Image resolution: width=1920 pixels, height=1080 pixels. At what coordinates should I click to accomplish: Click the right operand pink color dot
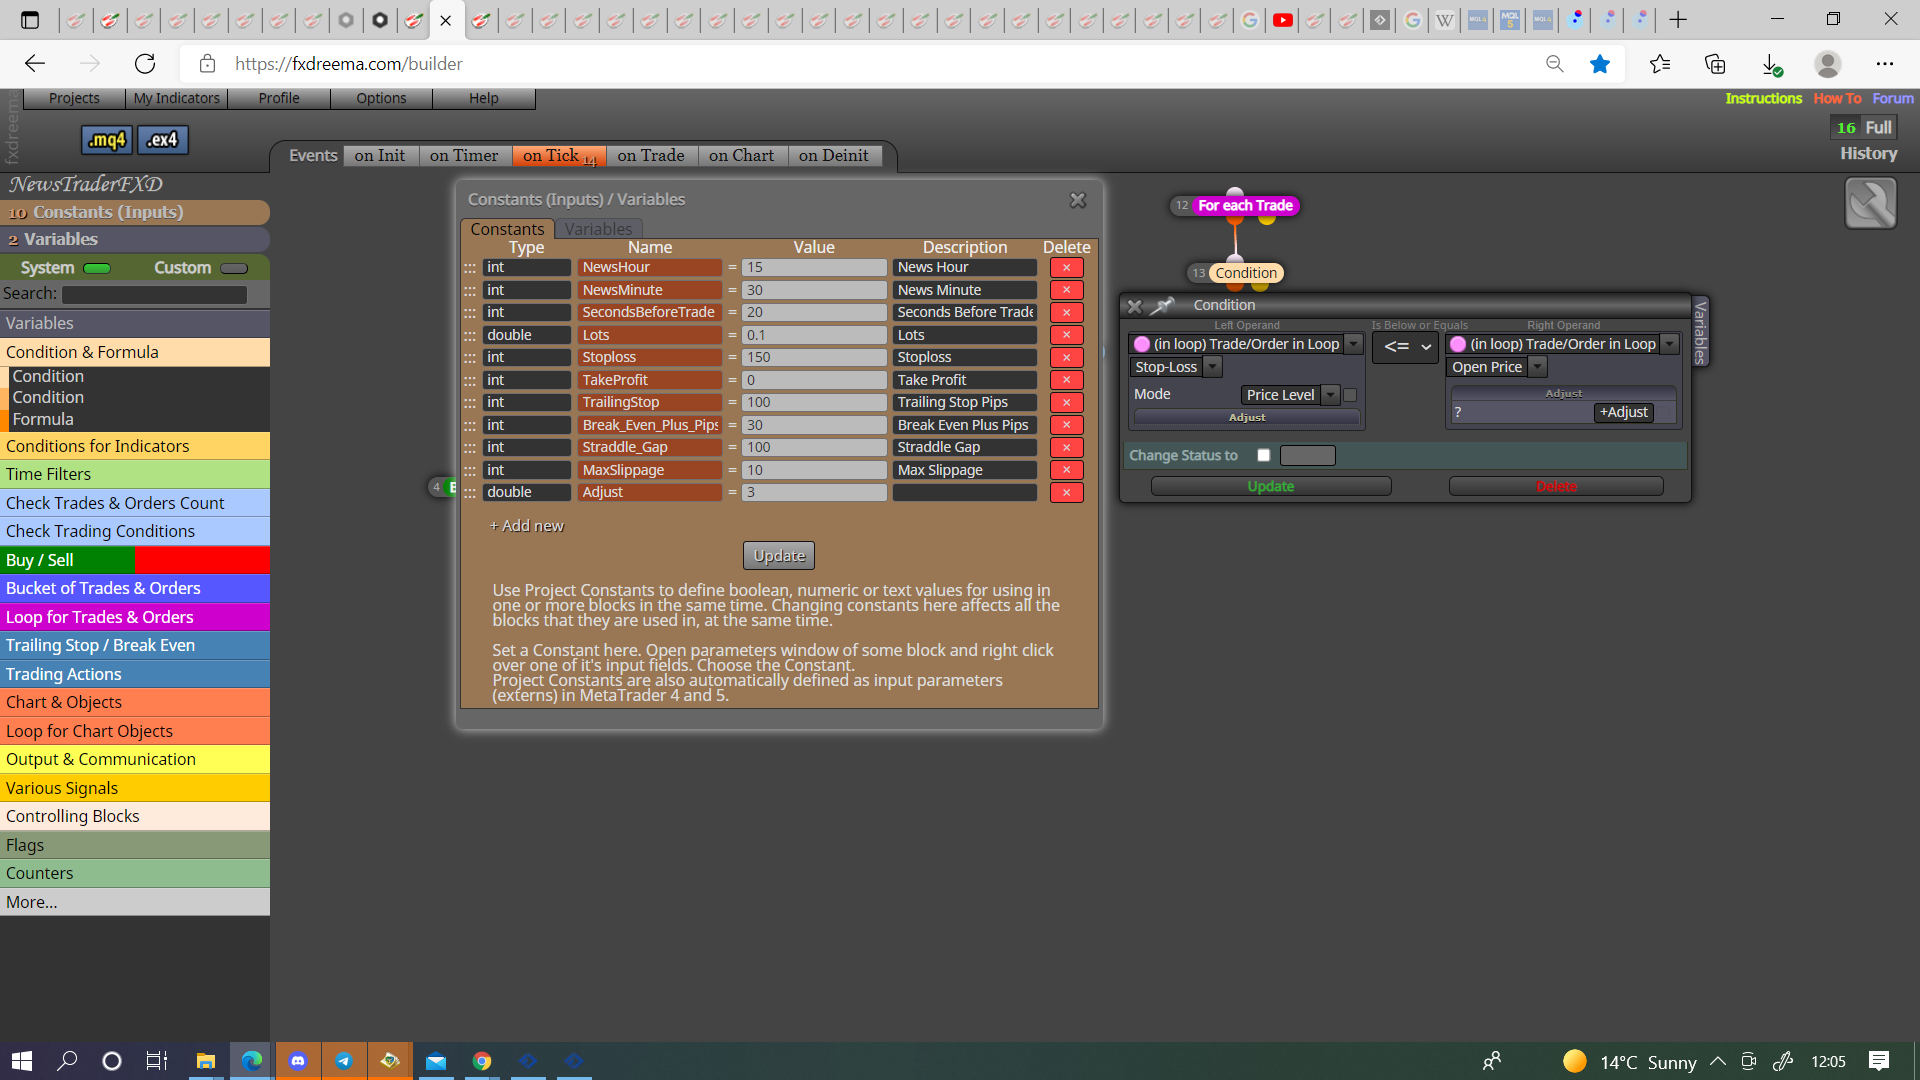(x=1458, y=344)
